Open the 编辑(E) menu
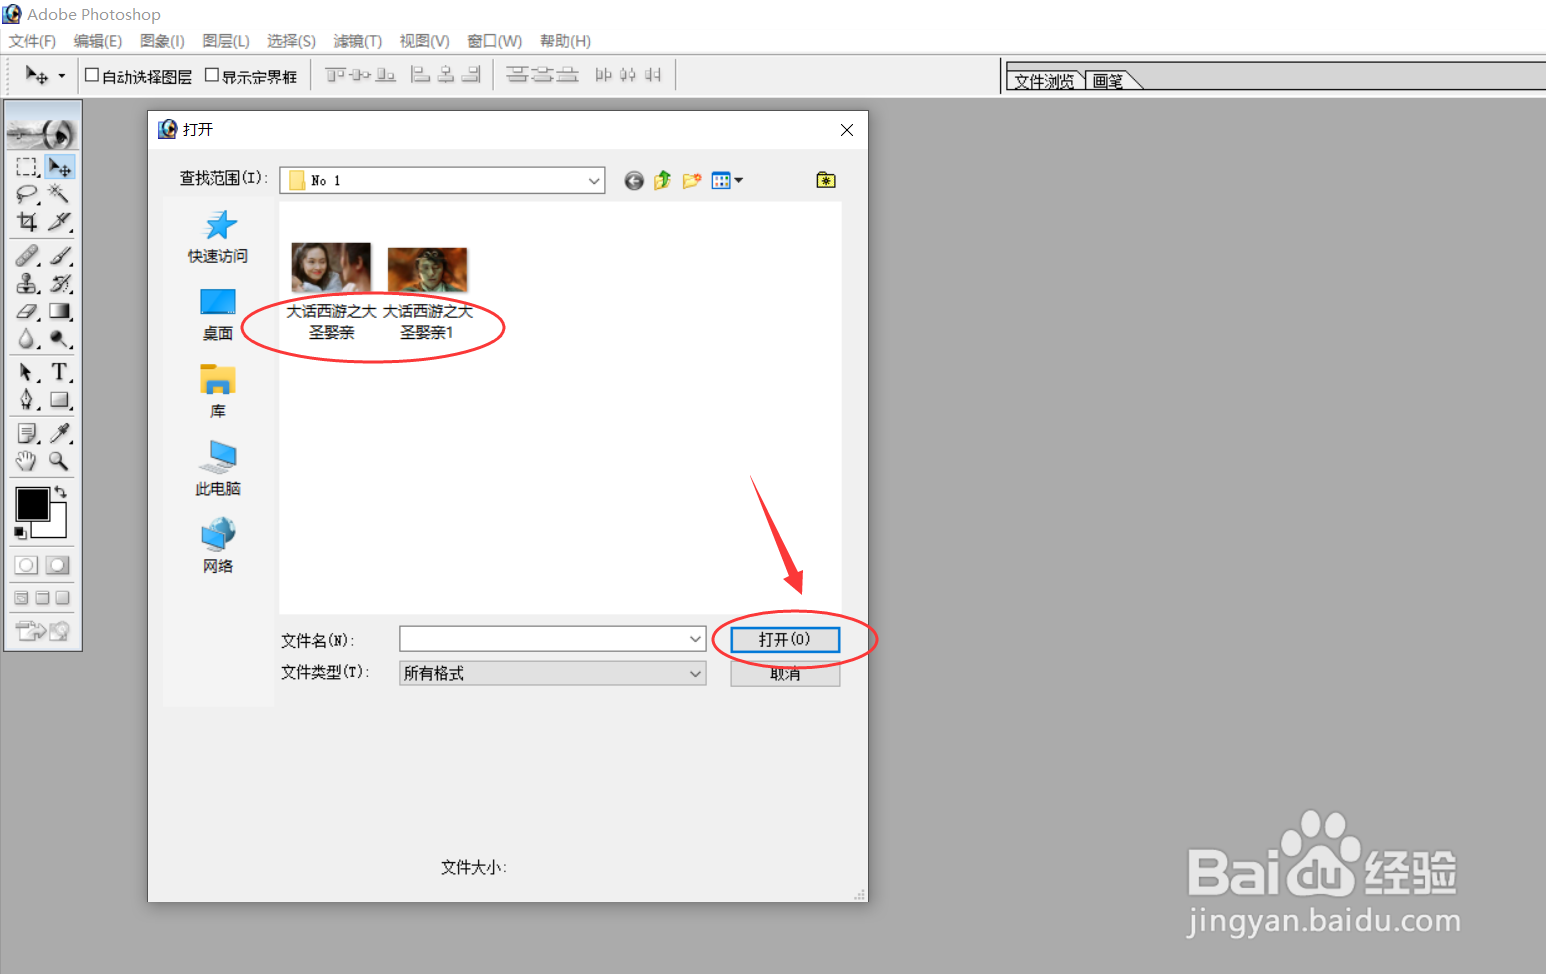This screenshot has height=974, width=1546. [x=98, y=41]
